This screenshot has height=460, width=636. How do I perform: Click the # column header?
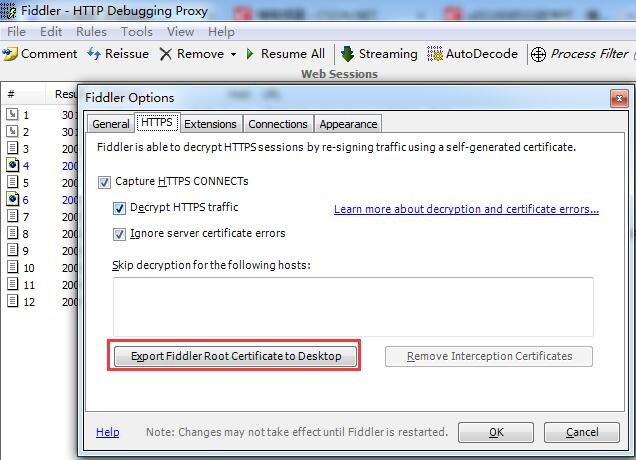[x=11, y=95]
